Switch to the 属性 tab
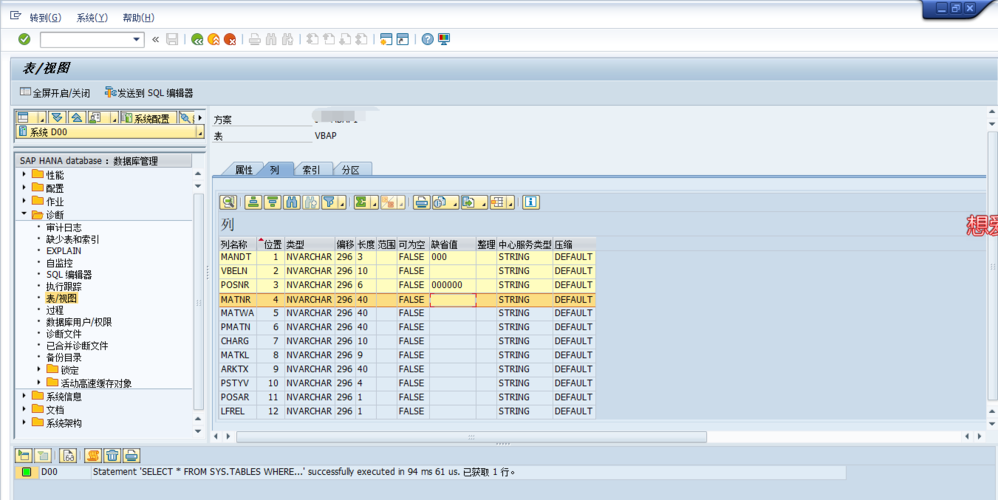The width and height of the screenshot is (998, 500). [x=244, y=169]
